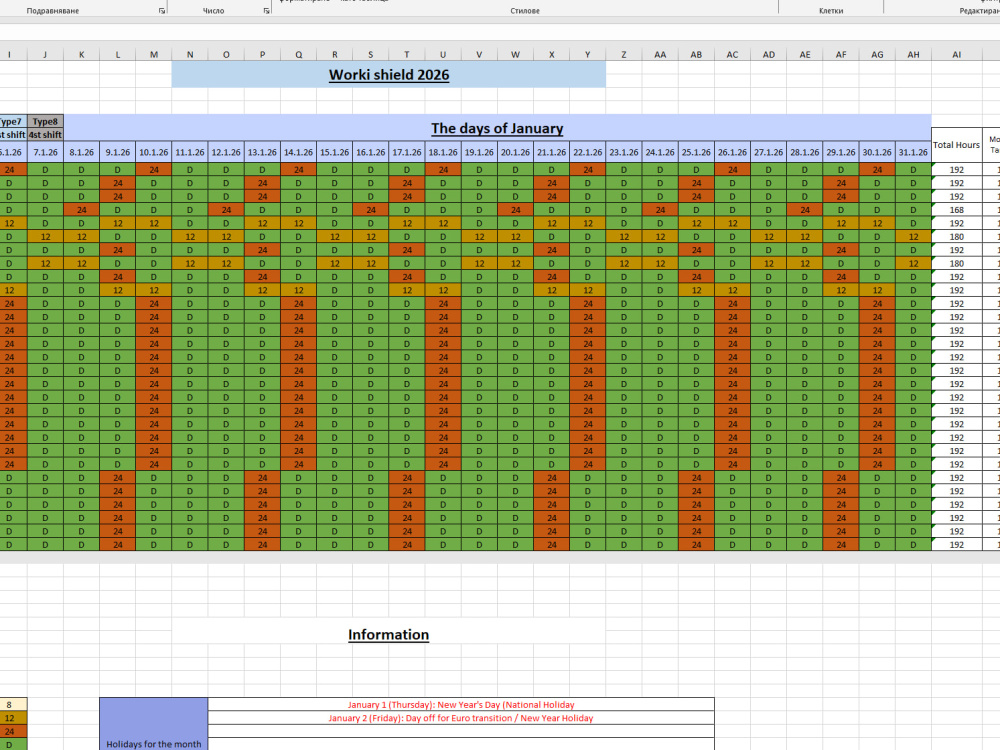Select the date header 23.1.26

[x=624, y=152]
